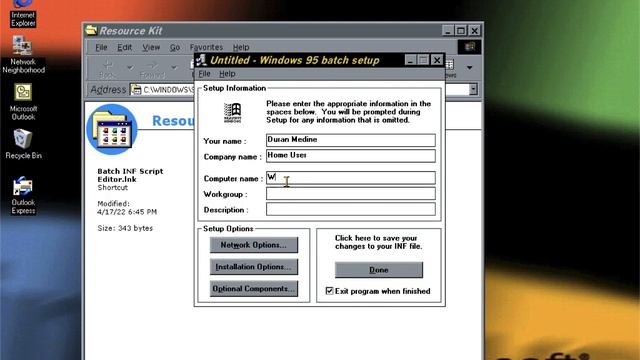Open Go menu in Resource Kit window
The height and width of the screenshot is (360, 640).
175,47
